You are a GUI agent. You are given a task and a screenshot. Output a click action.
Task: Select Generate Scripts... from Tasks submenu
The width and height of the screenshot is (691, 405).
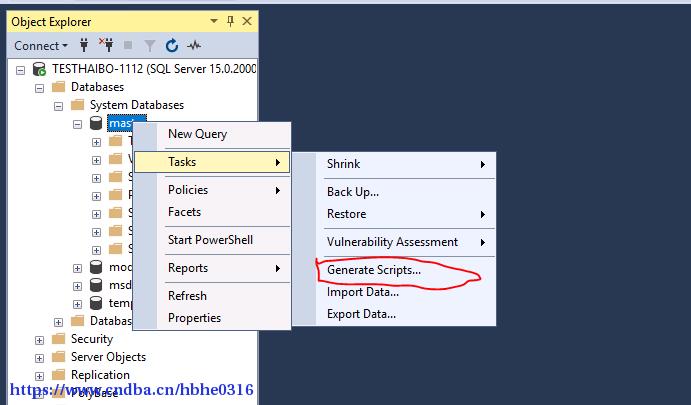[374, 270]
